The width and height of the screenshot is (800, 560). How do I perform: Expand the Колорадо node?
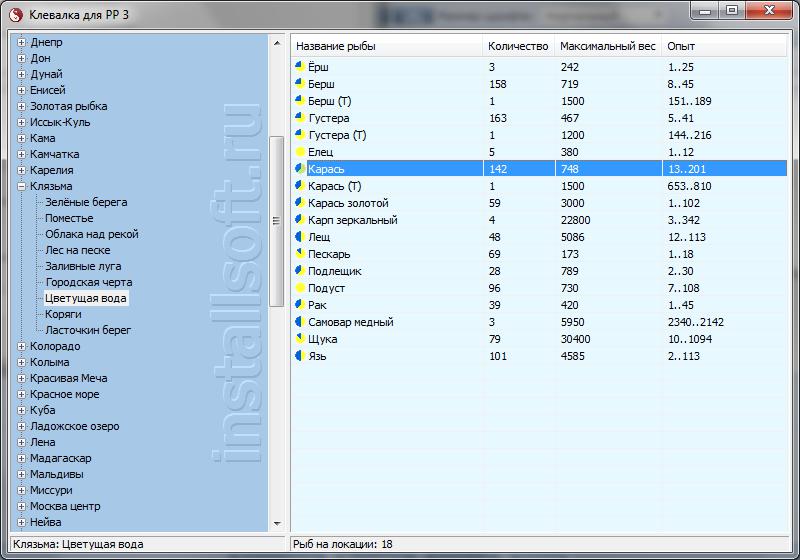click(21, 346)
